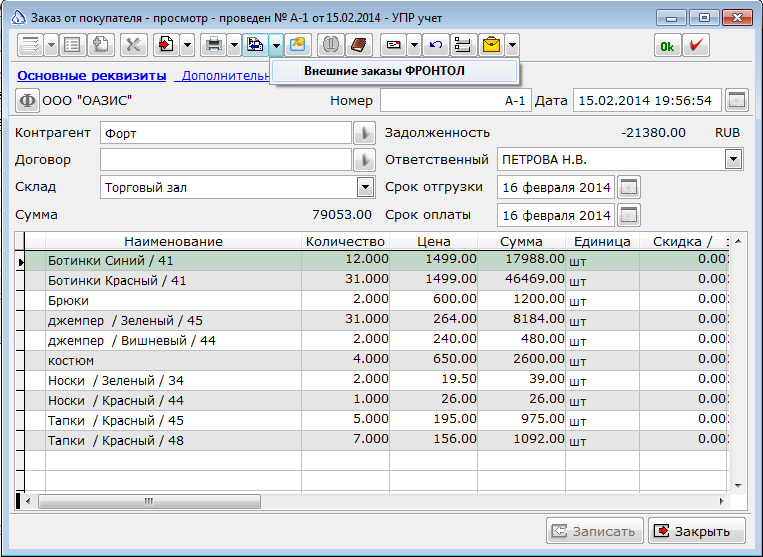The width and height of the screenshot is (763, 557).
Task: Click table vertical scrollbar down arrow
Action: (x=738, y=485)
